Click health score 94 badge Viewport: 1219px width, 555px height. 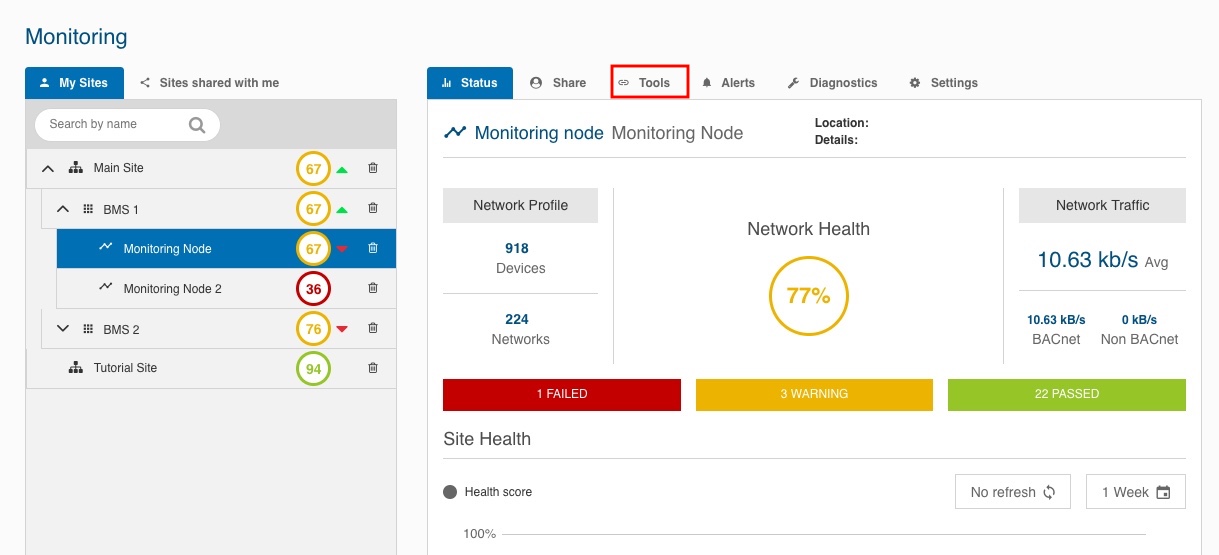(x=313, y=369)
